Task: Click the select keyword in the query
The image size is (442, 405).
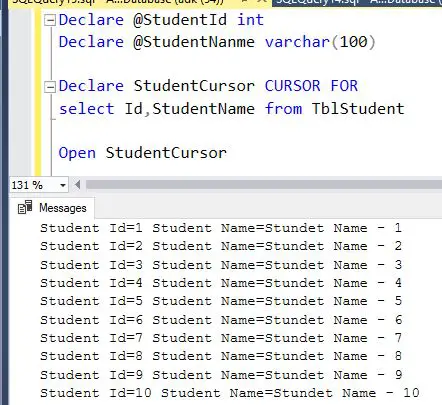Action: point(86,109)
